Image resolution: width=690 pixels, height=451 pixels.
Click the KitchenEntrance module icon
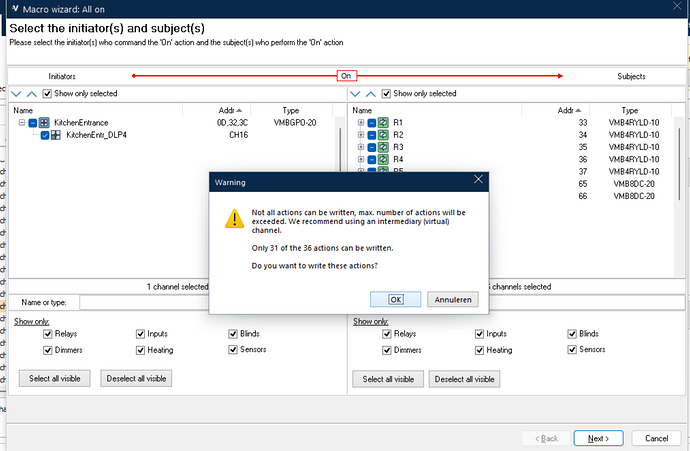point(45,122)
